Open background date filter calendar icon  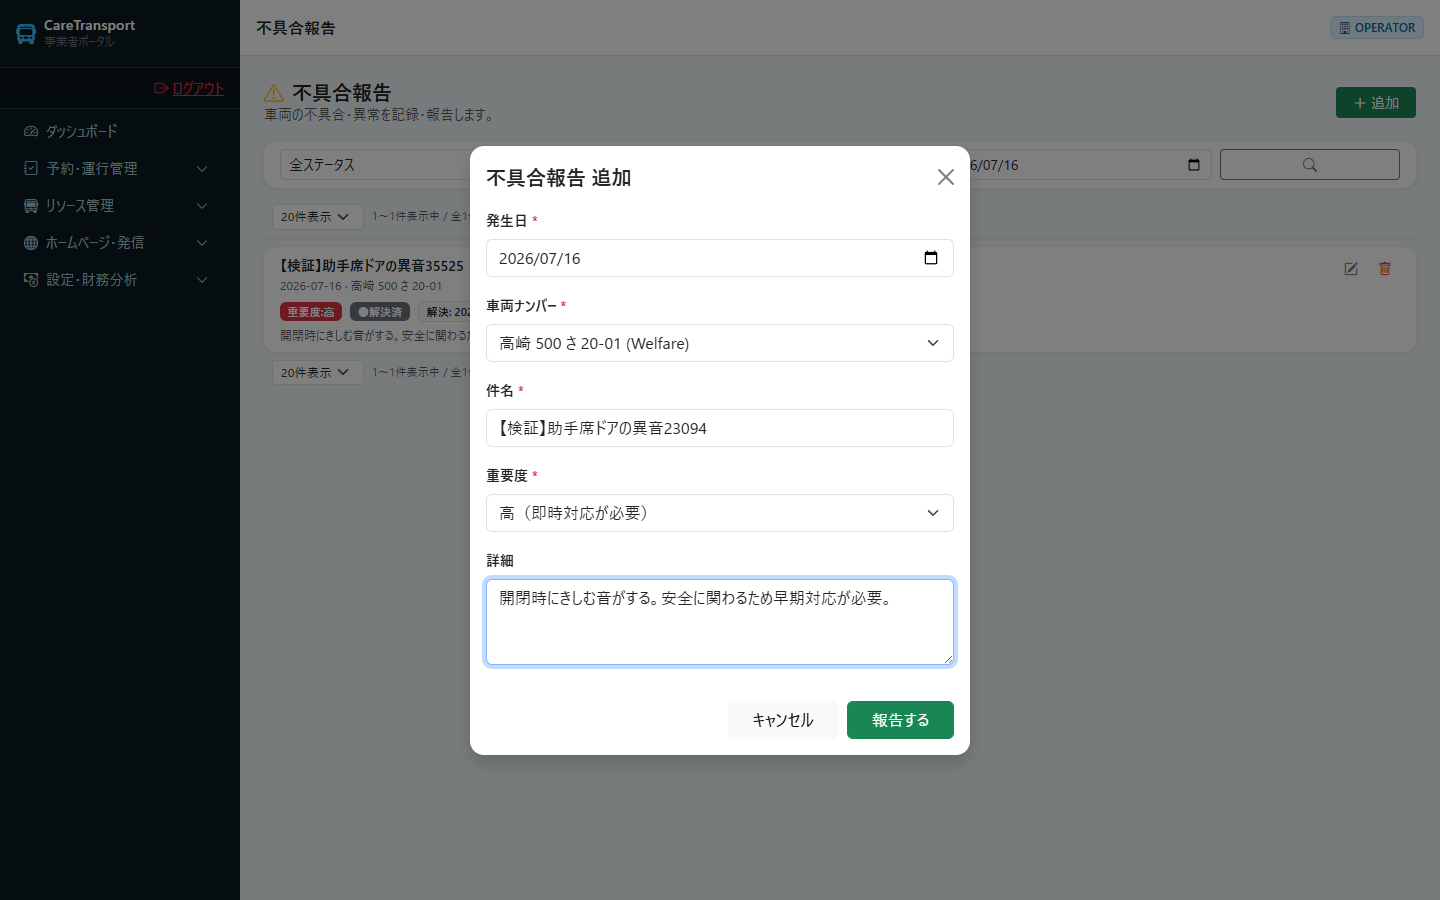tap(1194, 165)
